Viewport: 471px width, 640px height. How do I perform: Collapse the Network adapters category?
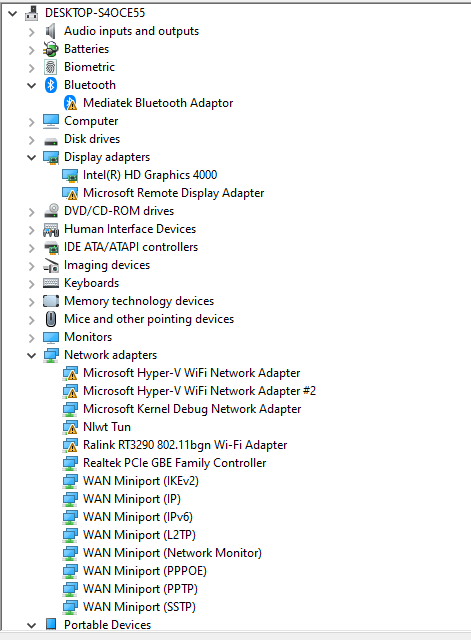pos(31,356)
